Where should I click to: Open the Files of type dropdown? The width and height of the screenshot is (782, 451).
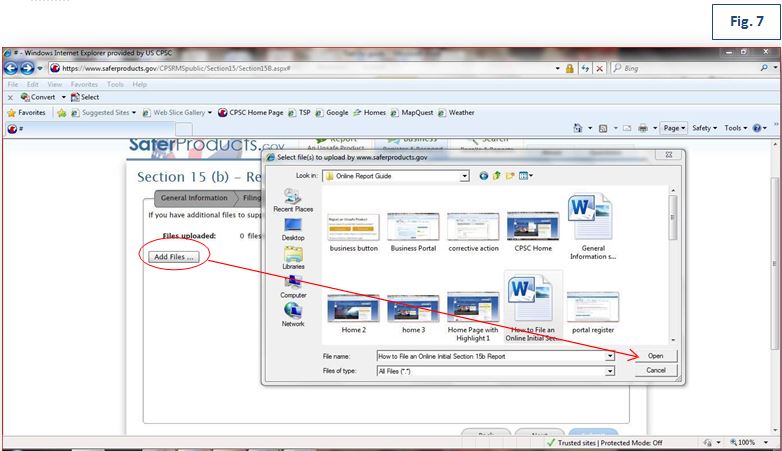click(609, 371)
